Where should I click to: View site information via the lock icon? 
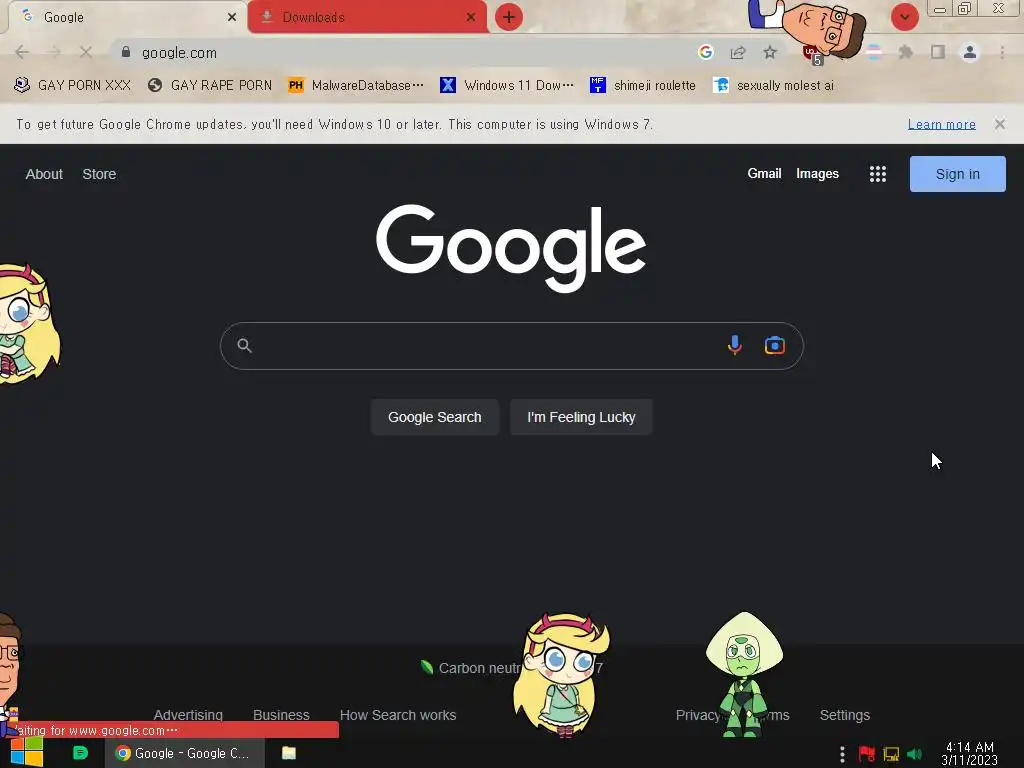(126, 52)
